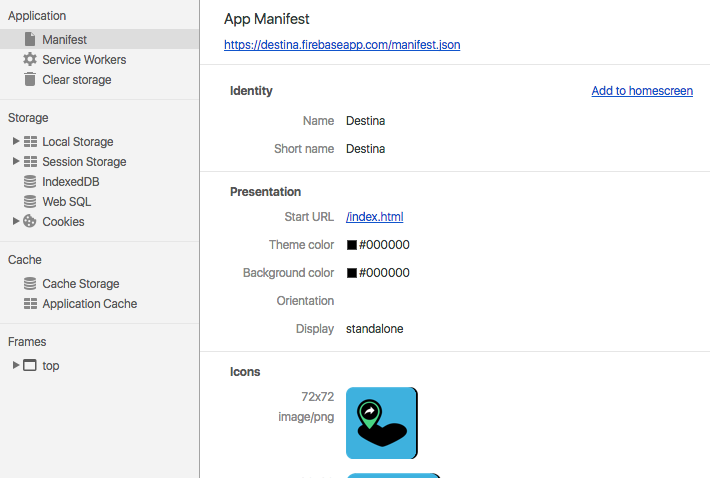
Task: Click the 72x72 icon size label
Action: [317, 397]
